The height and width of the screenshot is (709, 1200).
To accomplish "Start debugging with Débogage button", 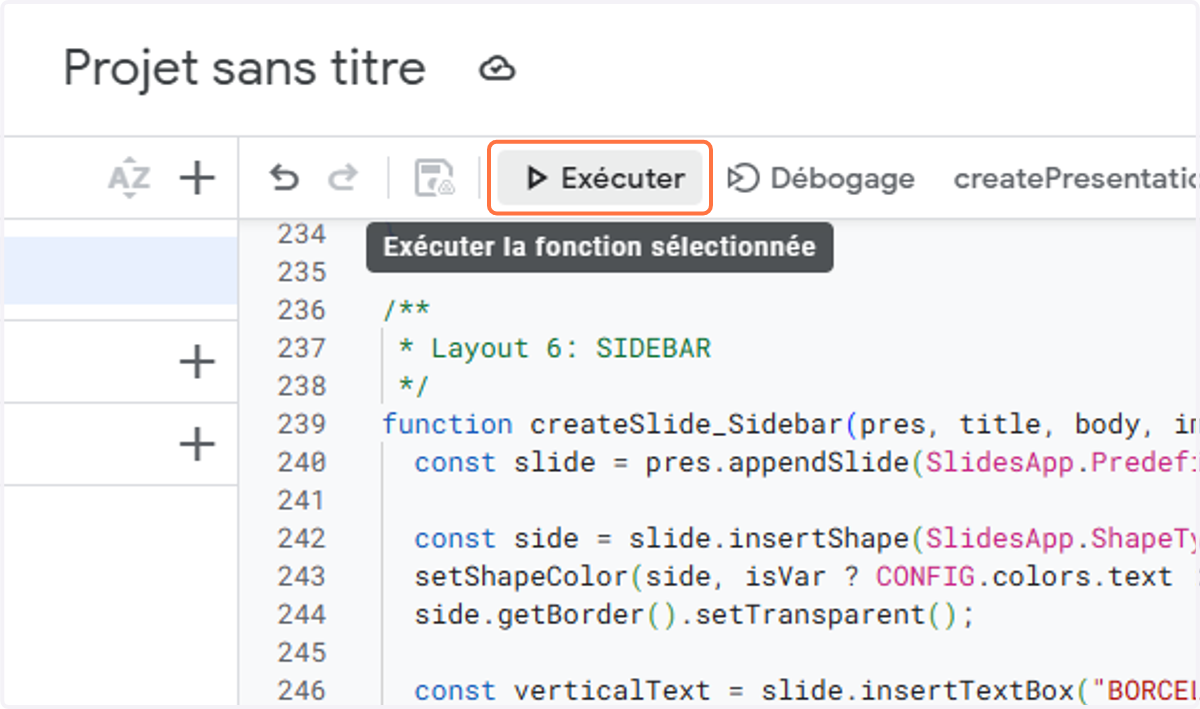I will 820,179.
